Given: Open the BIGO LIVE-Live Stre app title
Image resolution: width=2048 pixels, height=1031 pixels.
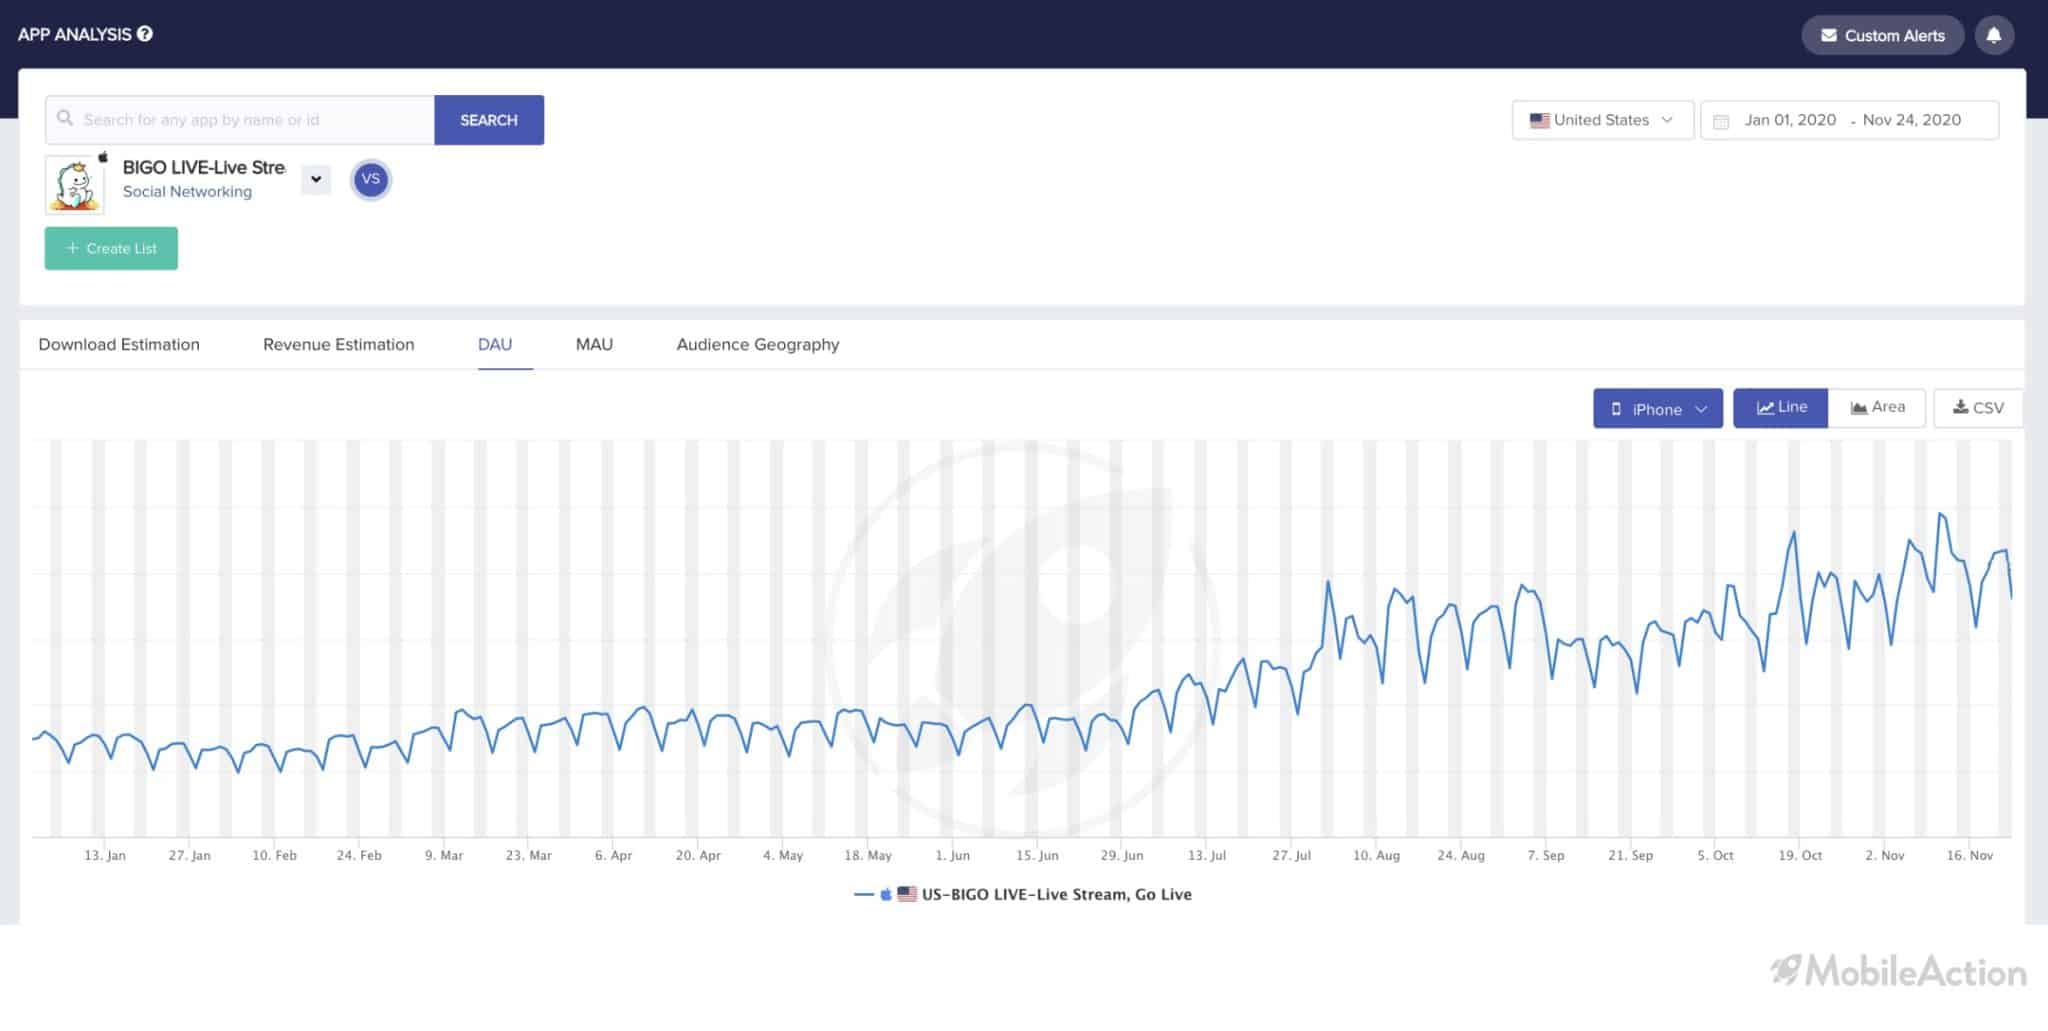Looking at the screenshot, I should tap(204, 167).
